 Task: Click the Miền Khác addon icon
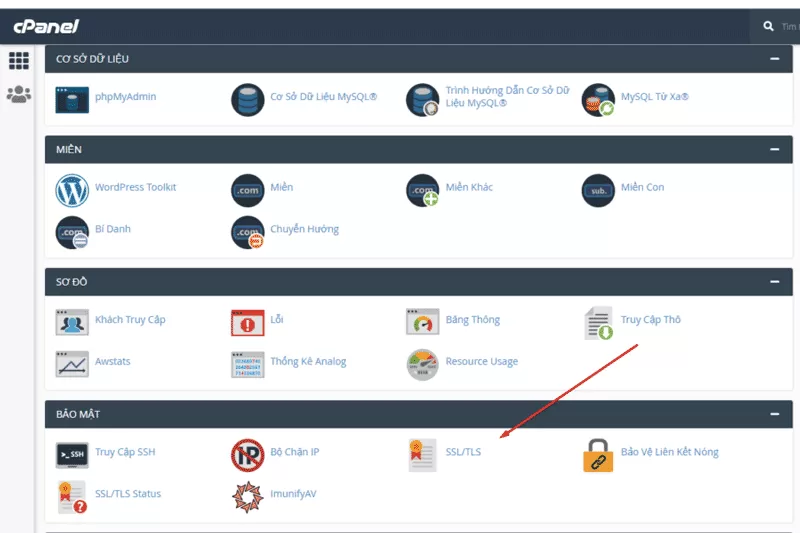[x=422, y=190]
